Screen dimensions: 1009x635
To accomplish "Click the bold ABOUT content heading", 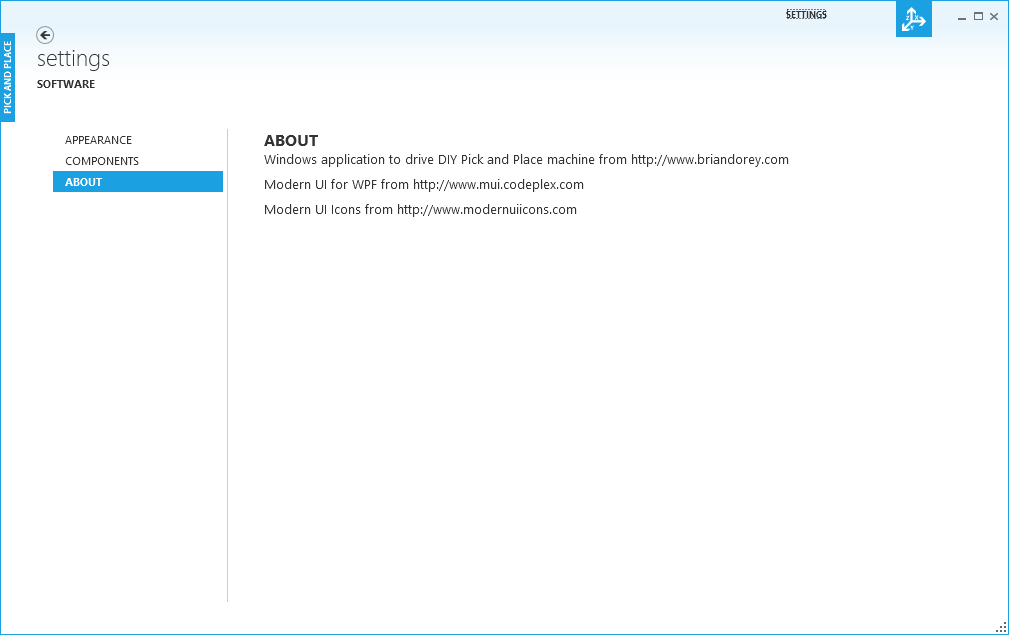I will tap(291, 141).
